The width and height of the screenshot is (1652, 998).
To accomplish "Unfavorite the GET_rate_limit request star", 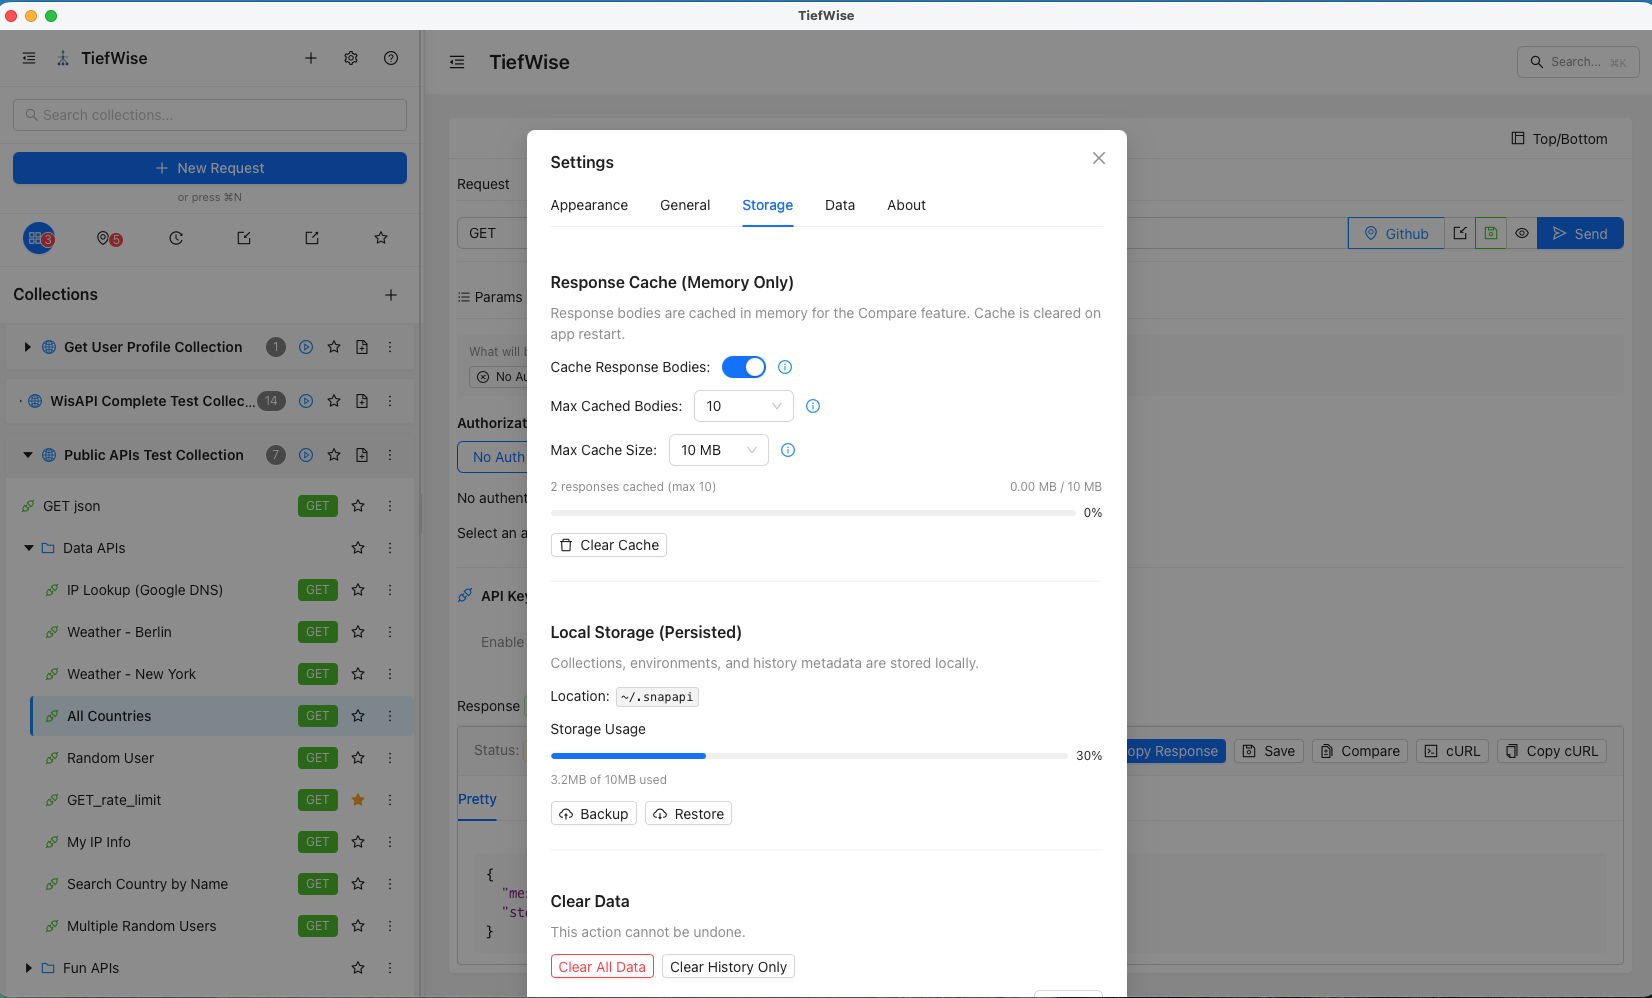I will coord(358,800).
